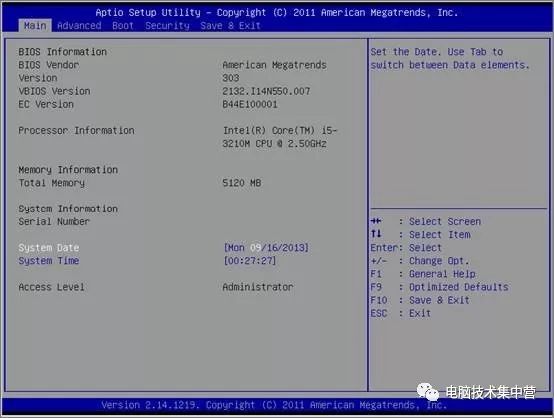
Task: Click the system time value 00:27:27
Action: coord(250,261)
